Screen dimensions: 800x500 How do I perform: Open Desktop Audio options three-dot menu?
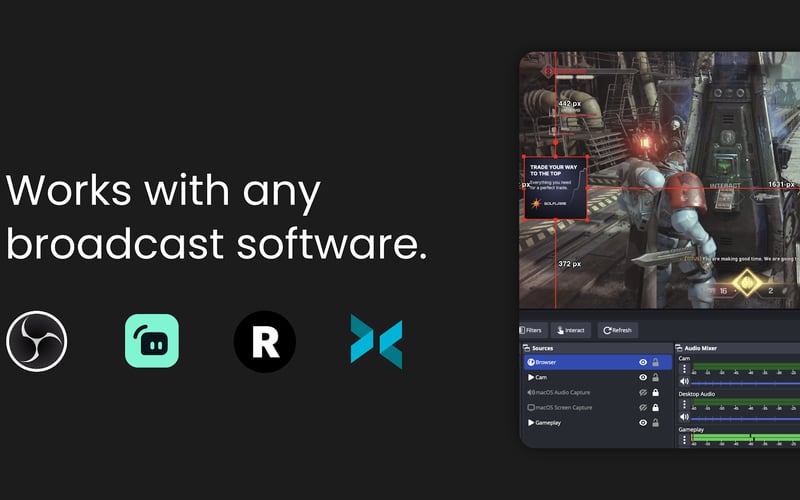tap(684, 404)
